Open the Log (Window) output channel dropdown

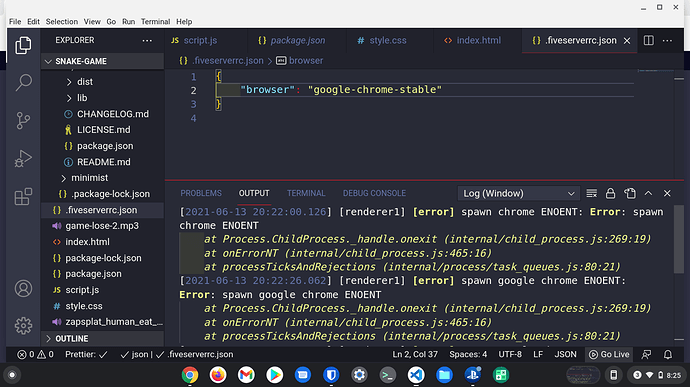pyautogui.click(x=518, y=193)
